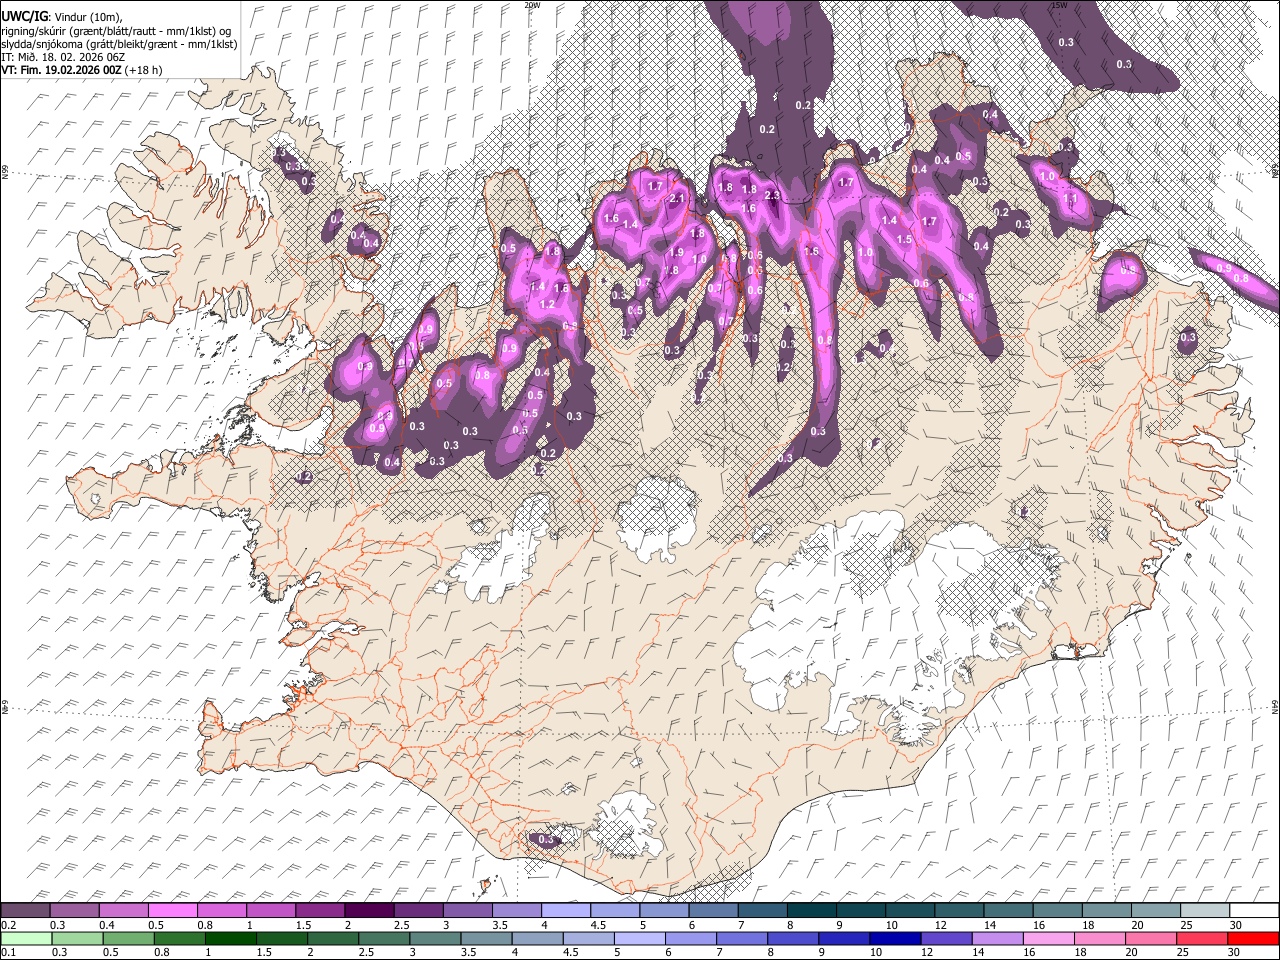1280x960 pixels.
Task: Select top legend swatch between 0.3 and 0.4
Action: tap(75, 911)
